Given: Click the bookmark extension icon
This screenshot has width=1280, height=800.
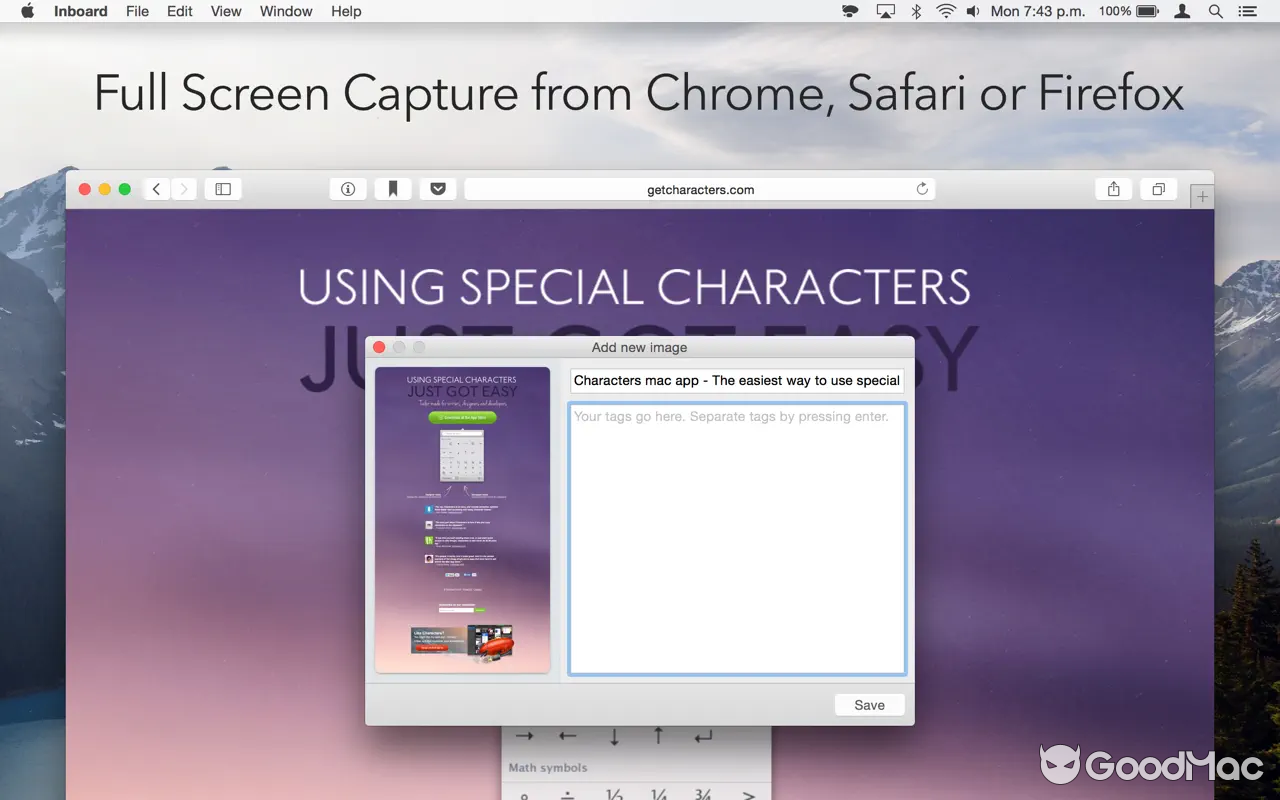Looking at the screenshot, I should [x=393, y=189].
